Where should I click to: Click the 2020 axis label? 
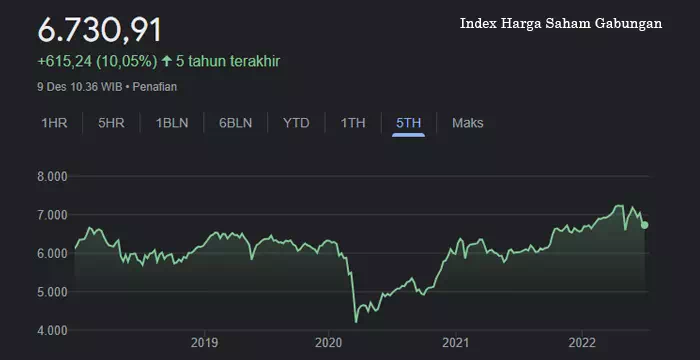(x=329, y=343)
